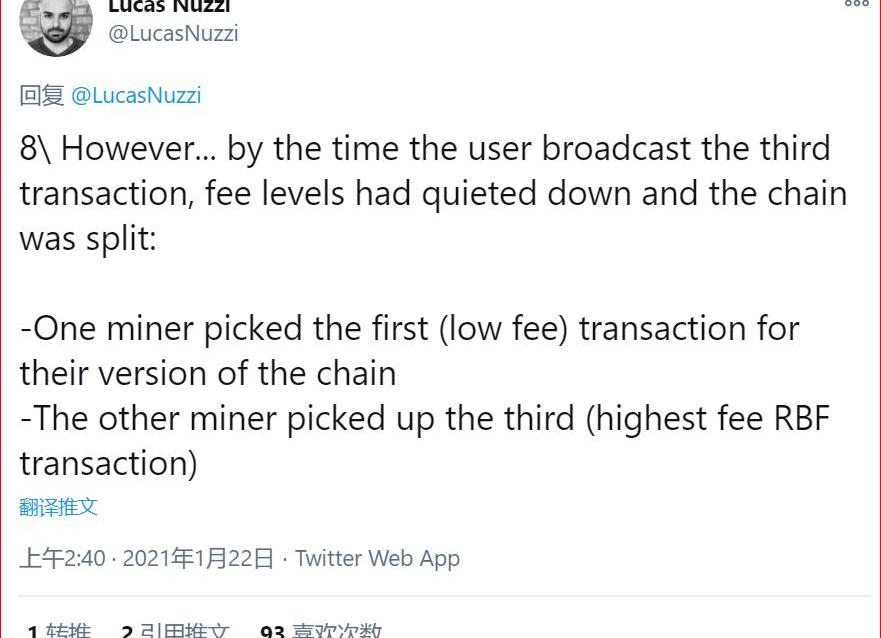Open the more options three-dot menu
Image resolution: width=881 pixels, height=638 pixels.
(856, 4)
